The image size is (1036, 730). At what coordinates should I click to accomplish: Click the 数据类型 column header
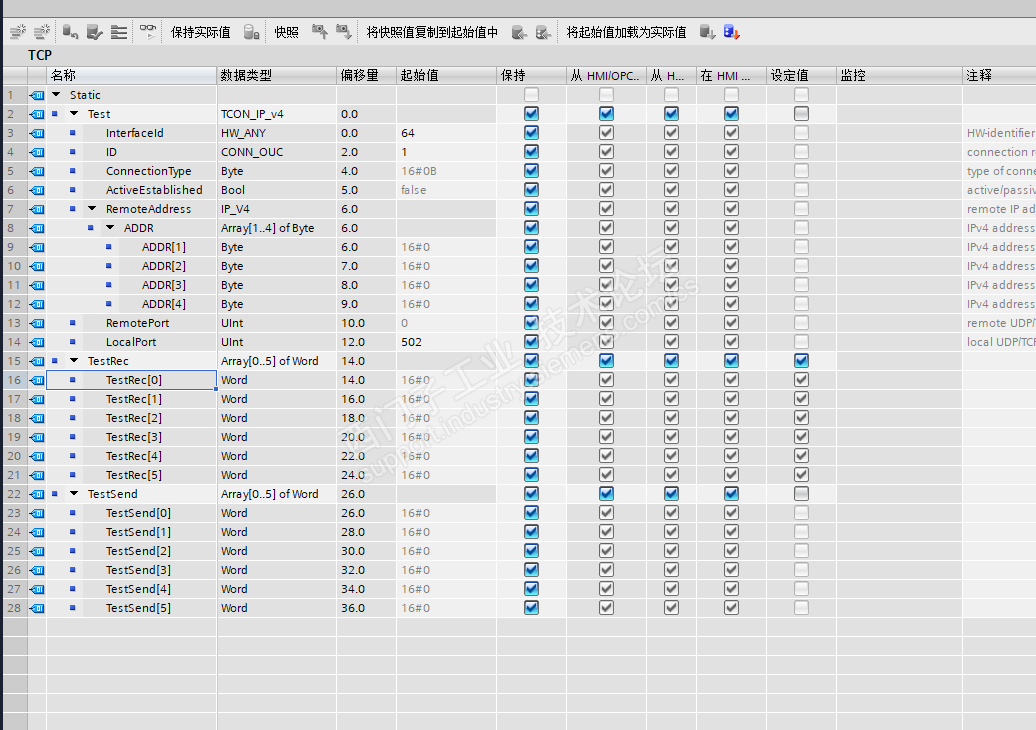click(x=277, y=75)
